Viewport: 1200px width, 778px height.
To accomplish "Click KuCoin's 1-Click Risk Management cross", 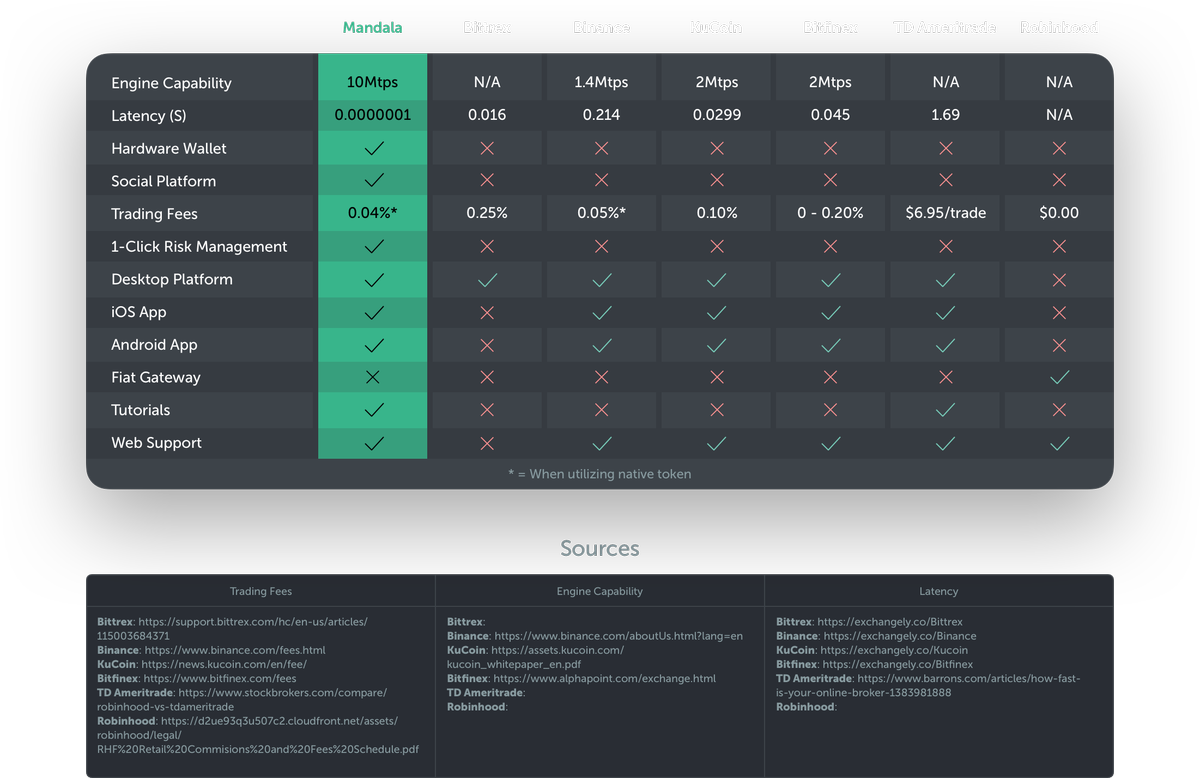I will point(716,246).
